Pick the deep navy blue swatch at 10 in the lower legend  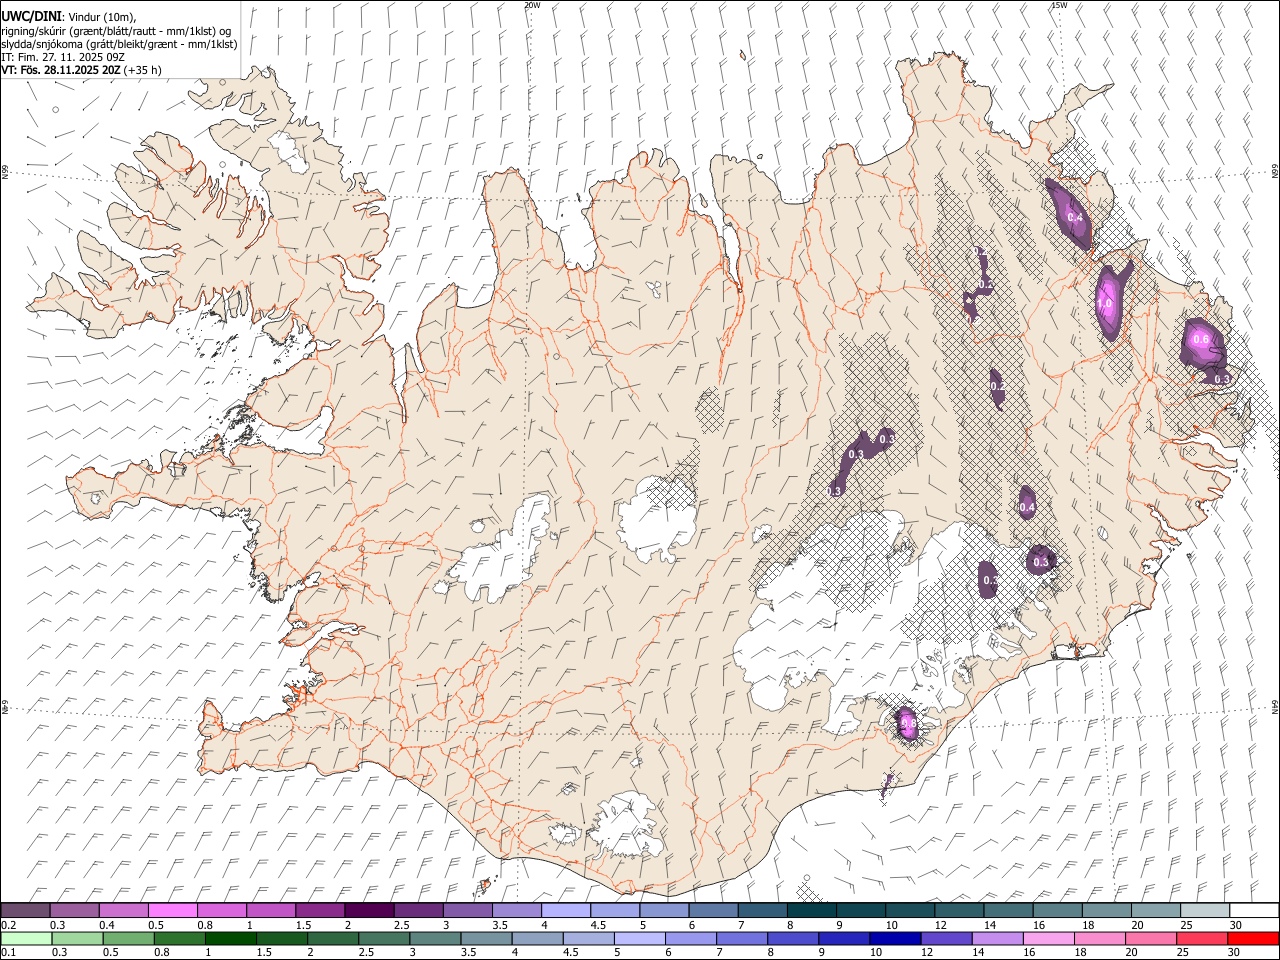[895, 938]
